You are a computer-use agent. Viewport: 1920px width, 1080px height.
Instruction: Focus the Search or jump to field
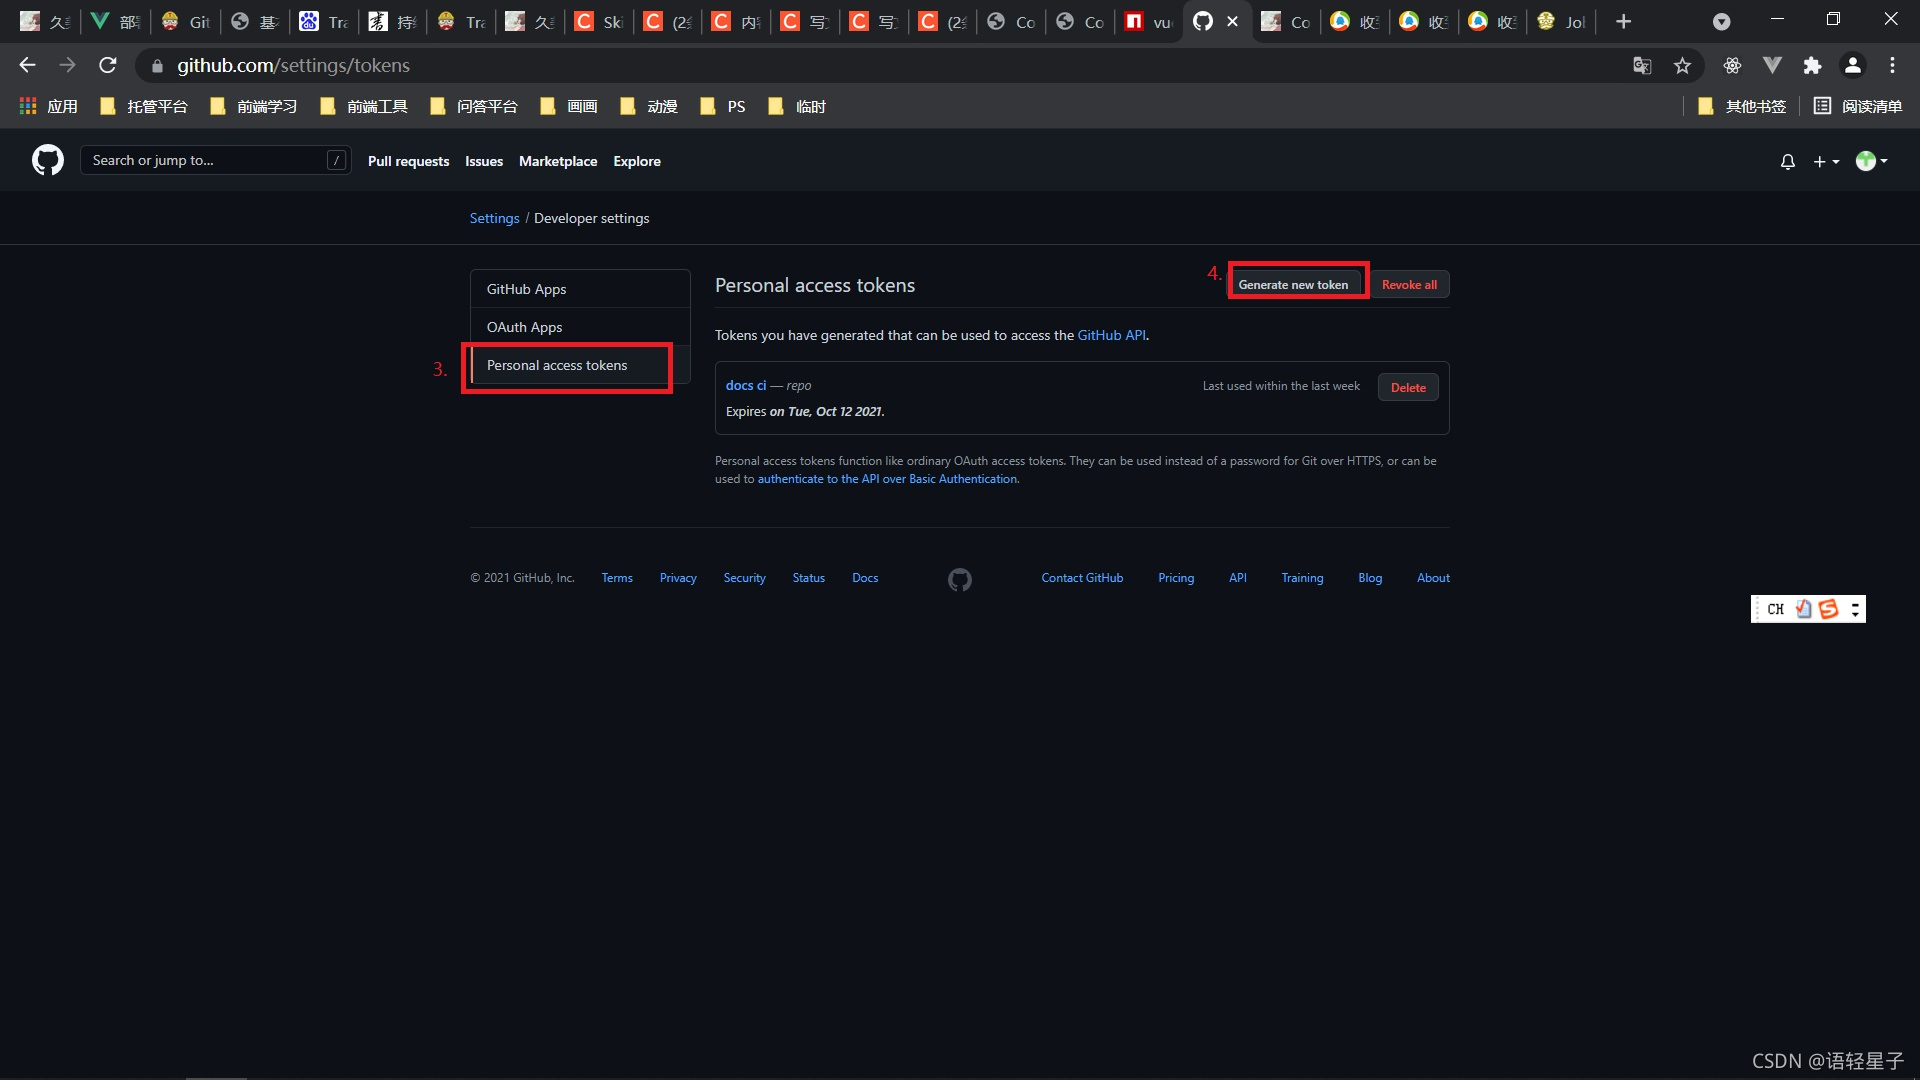205,160
